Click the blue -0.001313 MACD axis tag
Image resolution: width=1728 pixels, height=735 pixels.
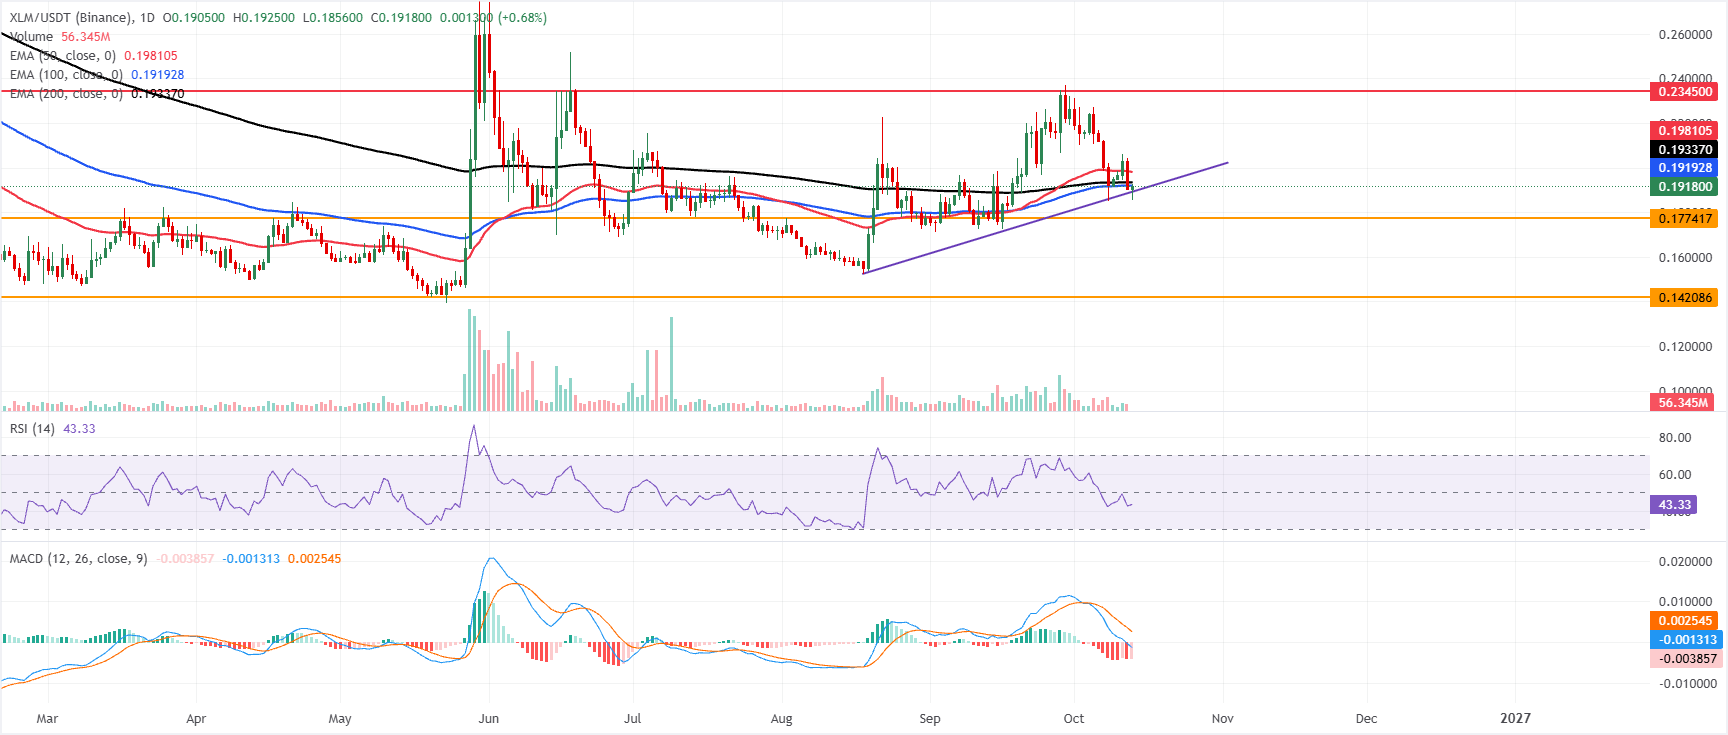[1684, 640]
